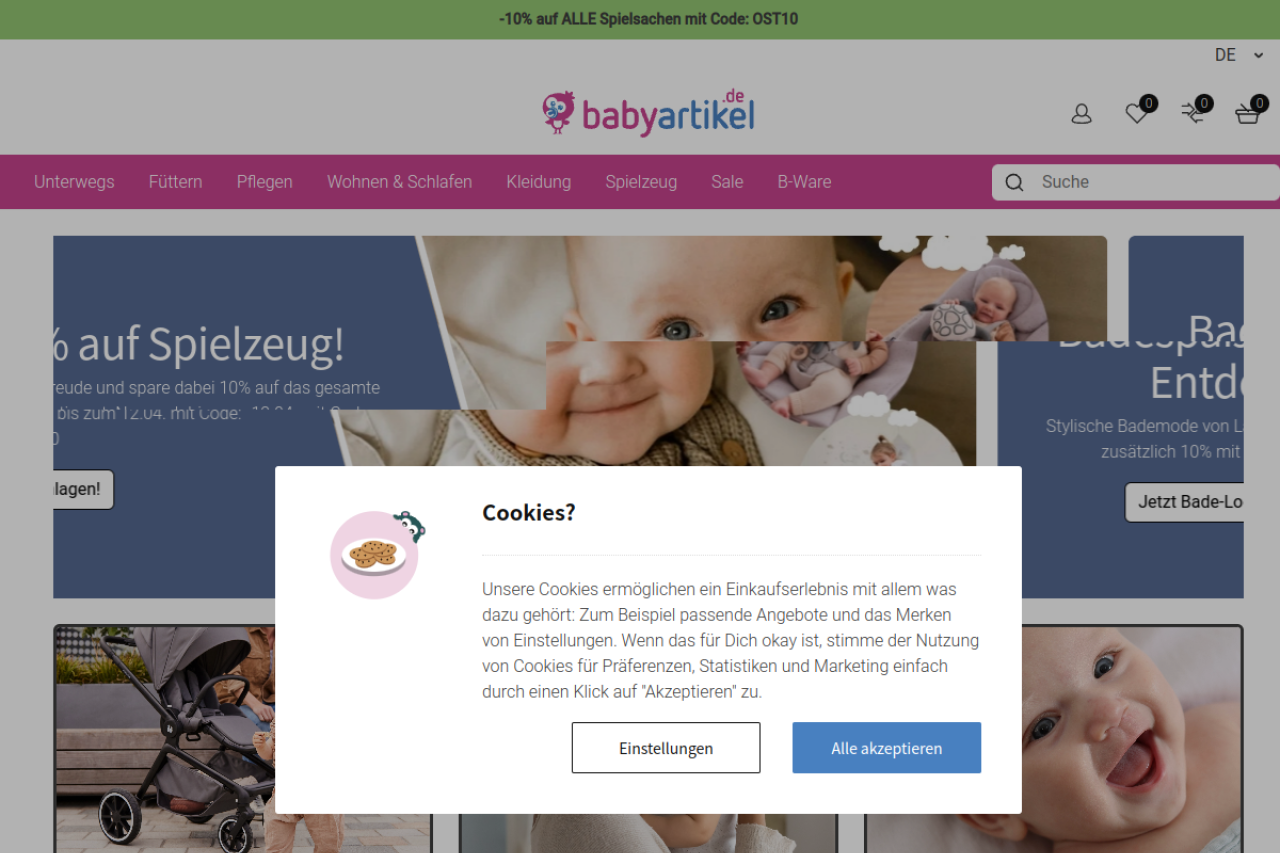This screenshot has height=853, width=1280.
Task: Open the Unterwegs menu
Action: pyautogui.click(x=74, y=182)
